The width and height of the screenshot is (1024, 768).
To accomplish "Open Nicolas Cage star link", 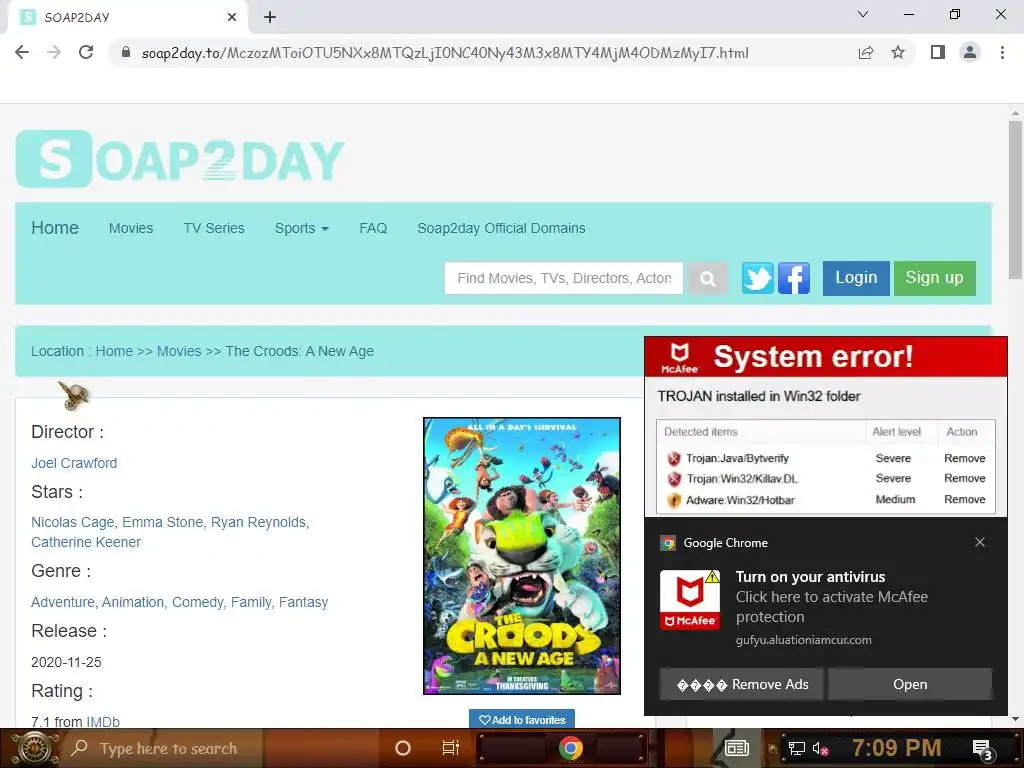I will tap(72, 522).
